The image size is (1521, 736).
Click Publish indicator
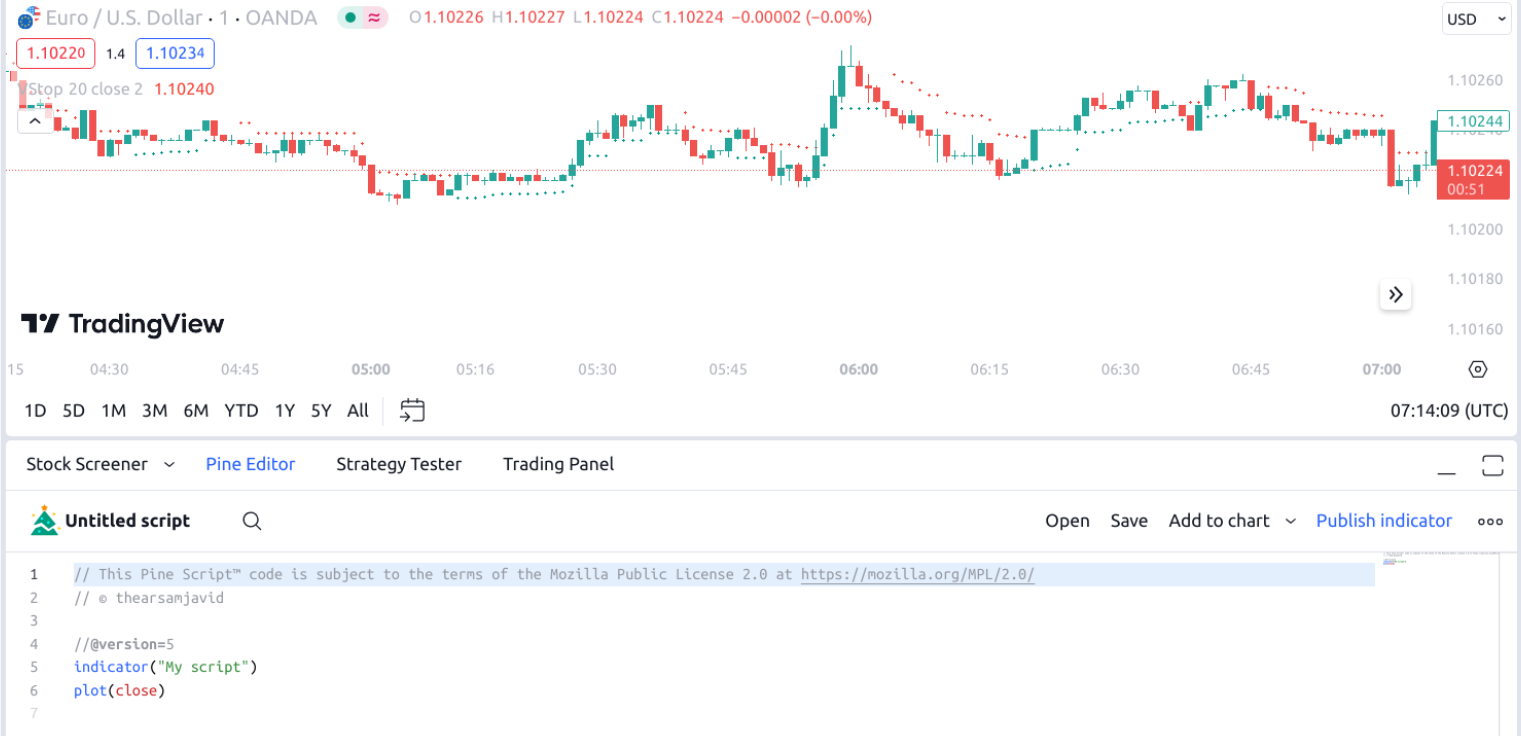tap(1384, 521)
